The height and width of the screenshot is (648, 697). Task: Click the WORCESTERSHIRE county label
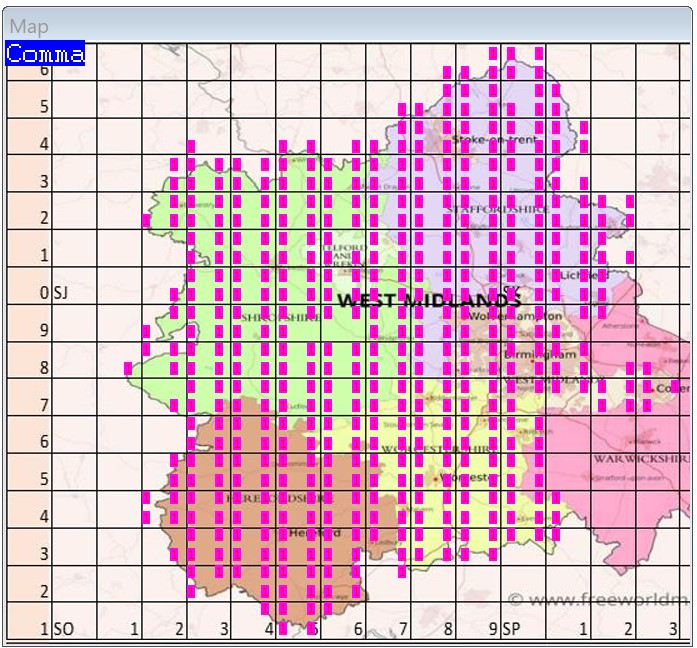pyautogui.click(x=440, y=449)
